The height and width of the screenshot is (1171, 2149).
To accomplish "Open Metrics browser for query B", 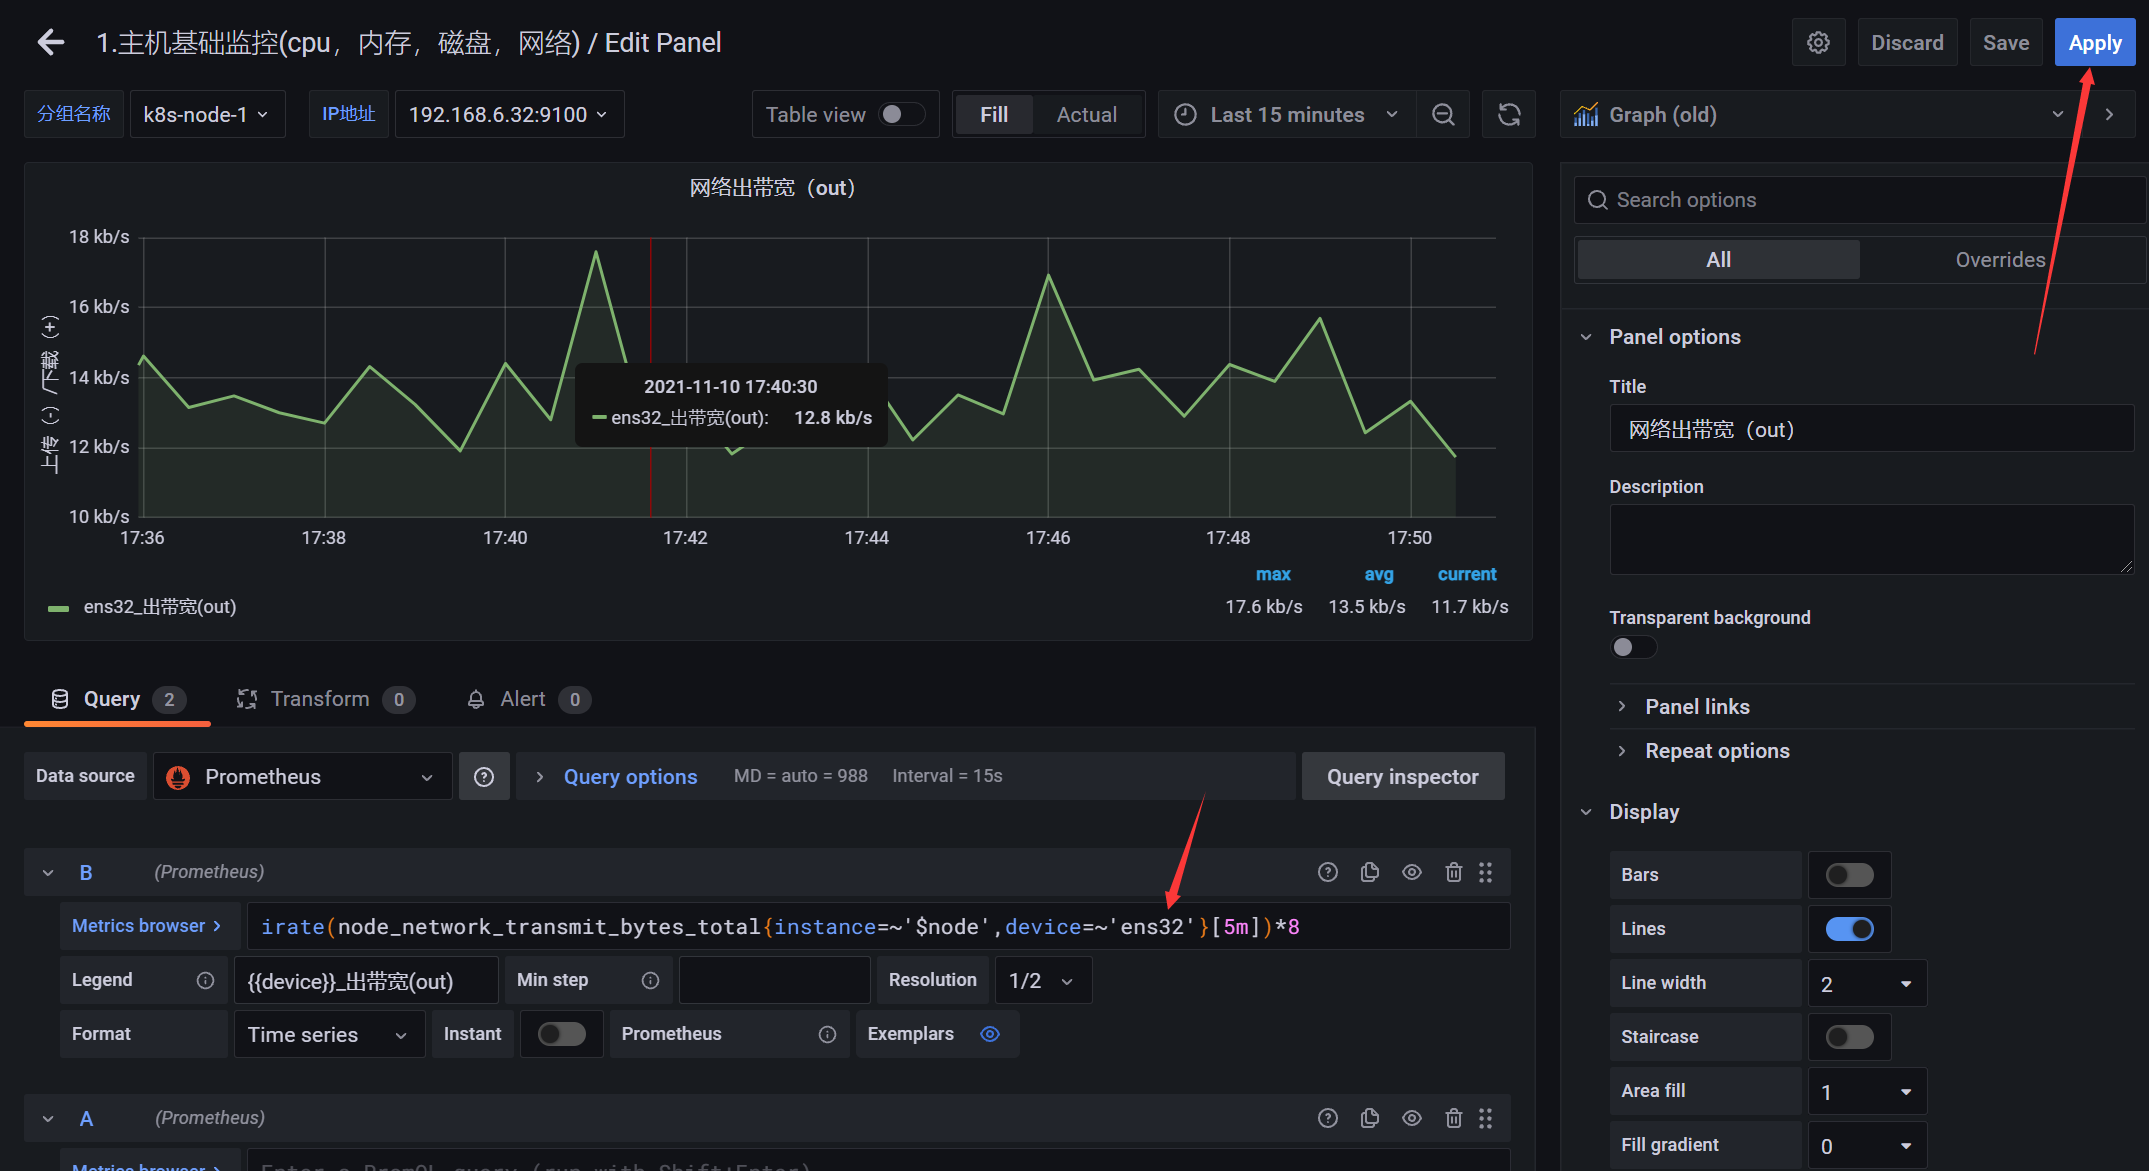I will point(149,926).
